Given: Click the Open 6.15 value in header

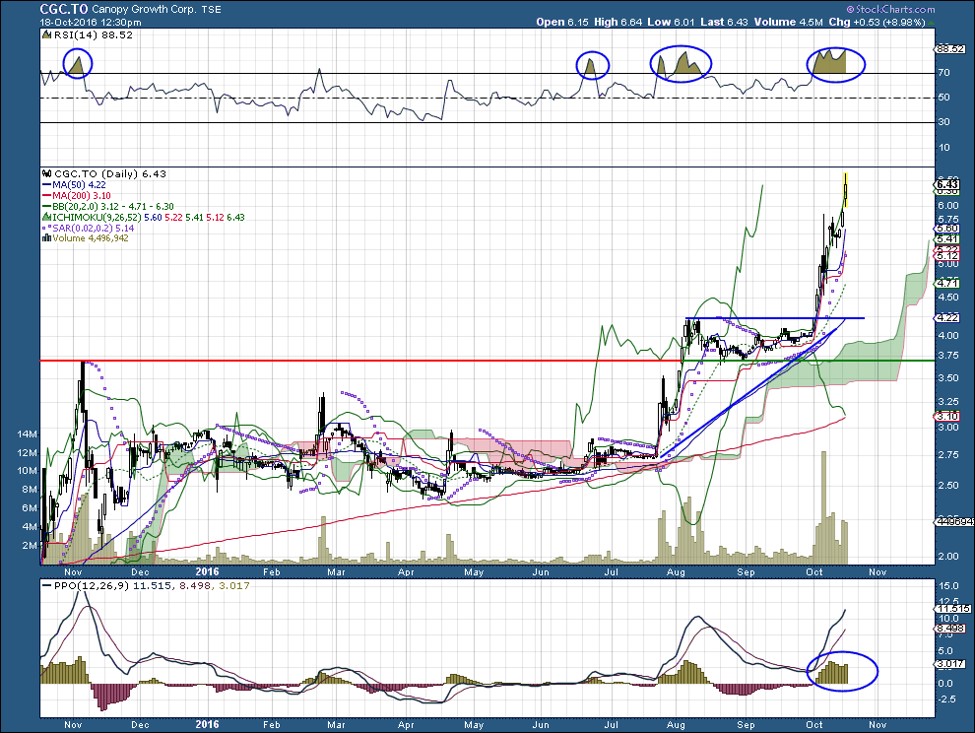Looking at the screenshot, I should 562,22.
